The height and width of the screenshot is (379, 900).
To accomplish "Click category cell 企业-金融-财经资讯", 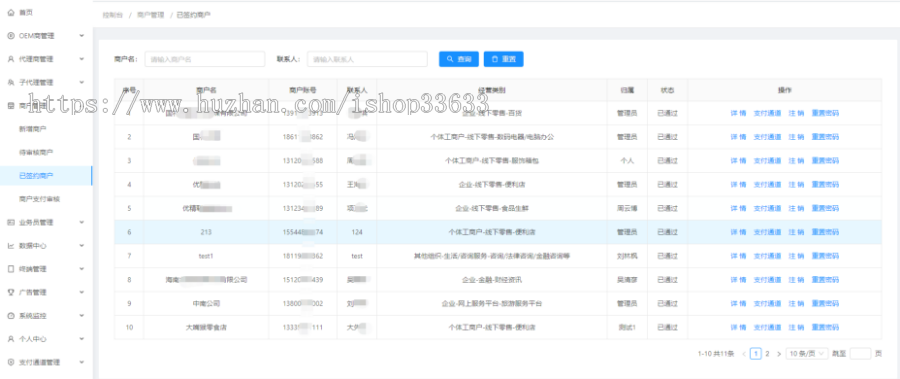I will [492, 280].
